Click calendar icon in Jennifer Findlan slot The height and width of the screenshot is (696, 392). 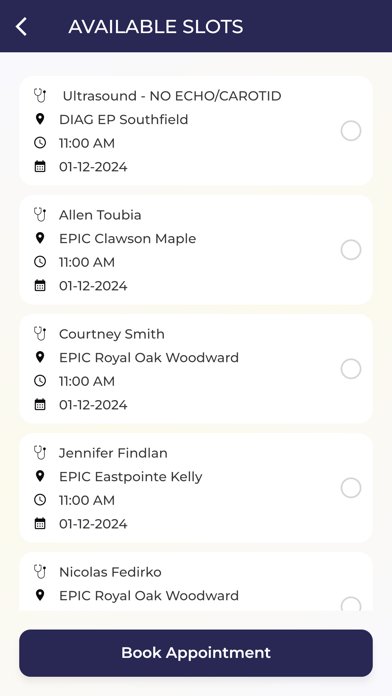coord(40,523)
